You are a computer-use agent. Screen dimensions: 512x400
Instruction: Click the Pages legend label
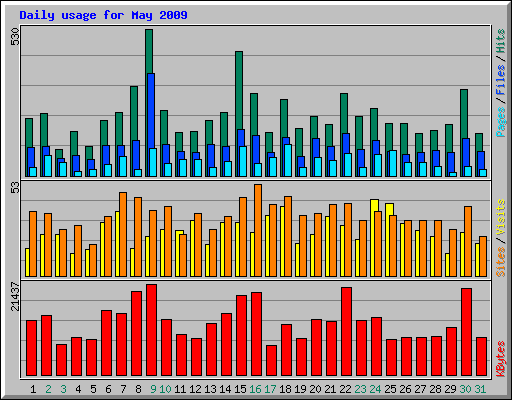click(500, 122)
